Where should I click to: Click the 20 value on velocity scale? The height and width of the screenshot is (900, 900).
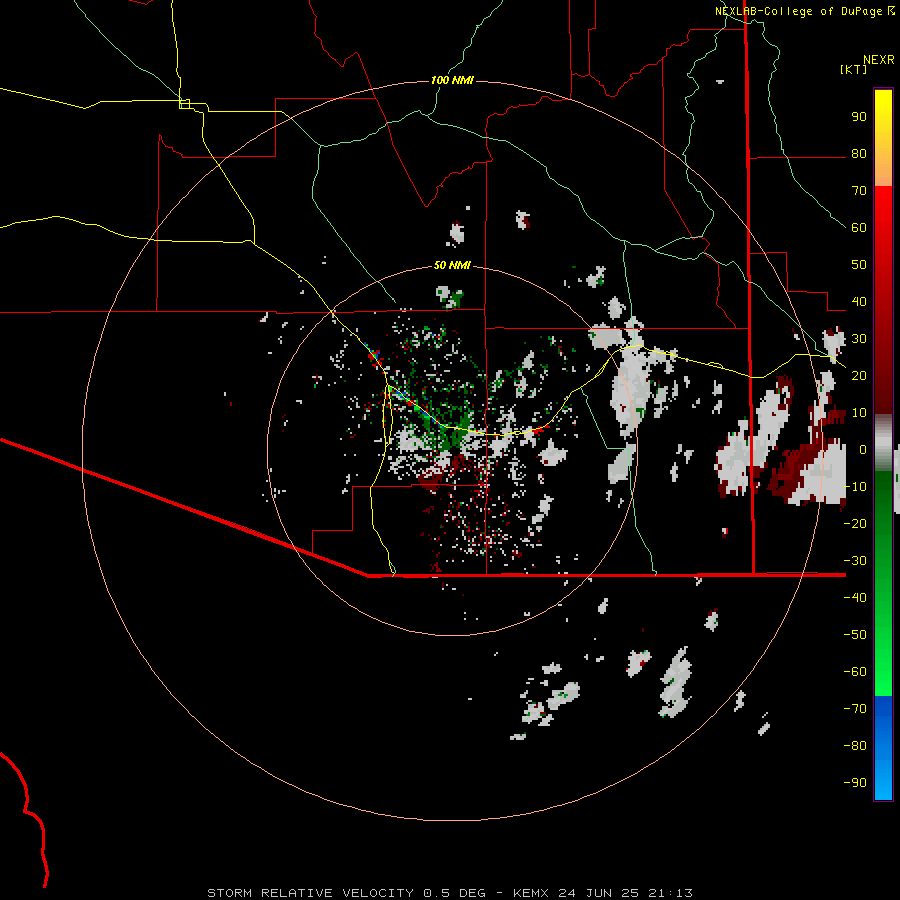[x=859, y=375]
